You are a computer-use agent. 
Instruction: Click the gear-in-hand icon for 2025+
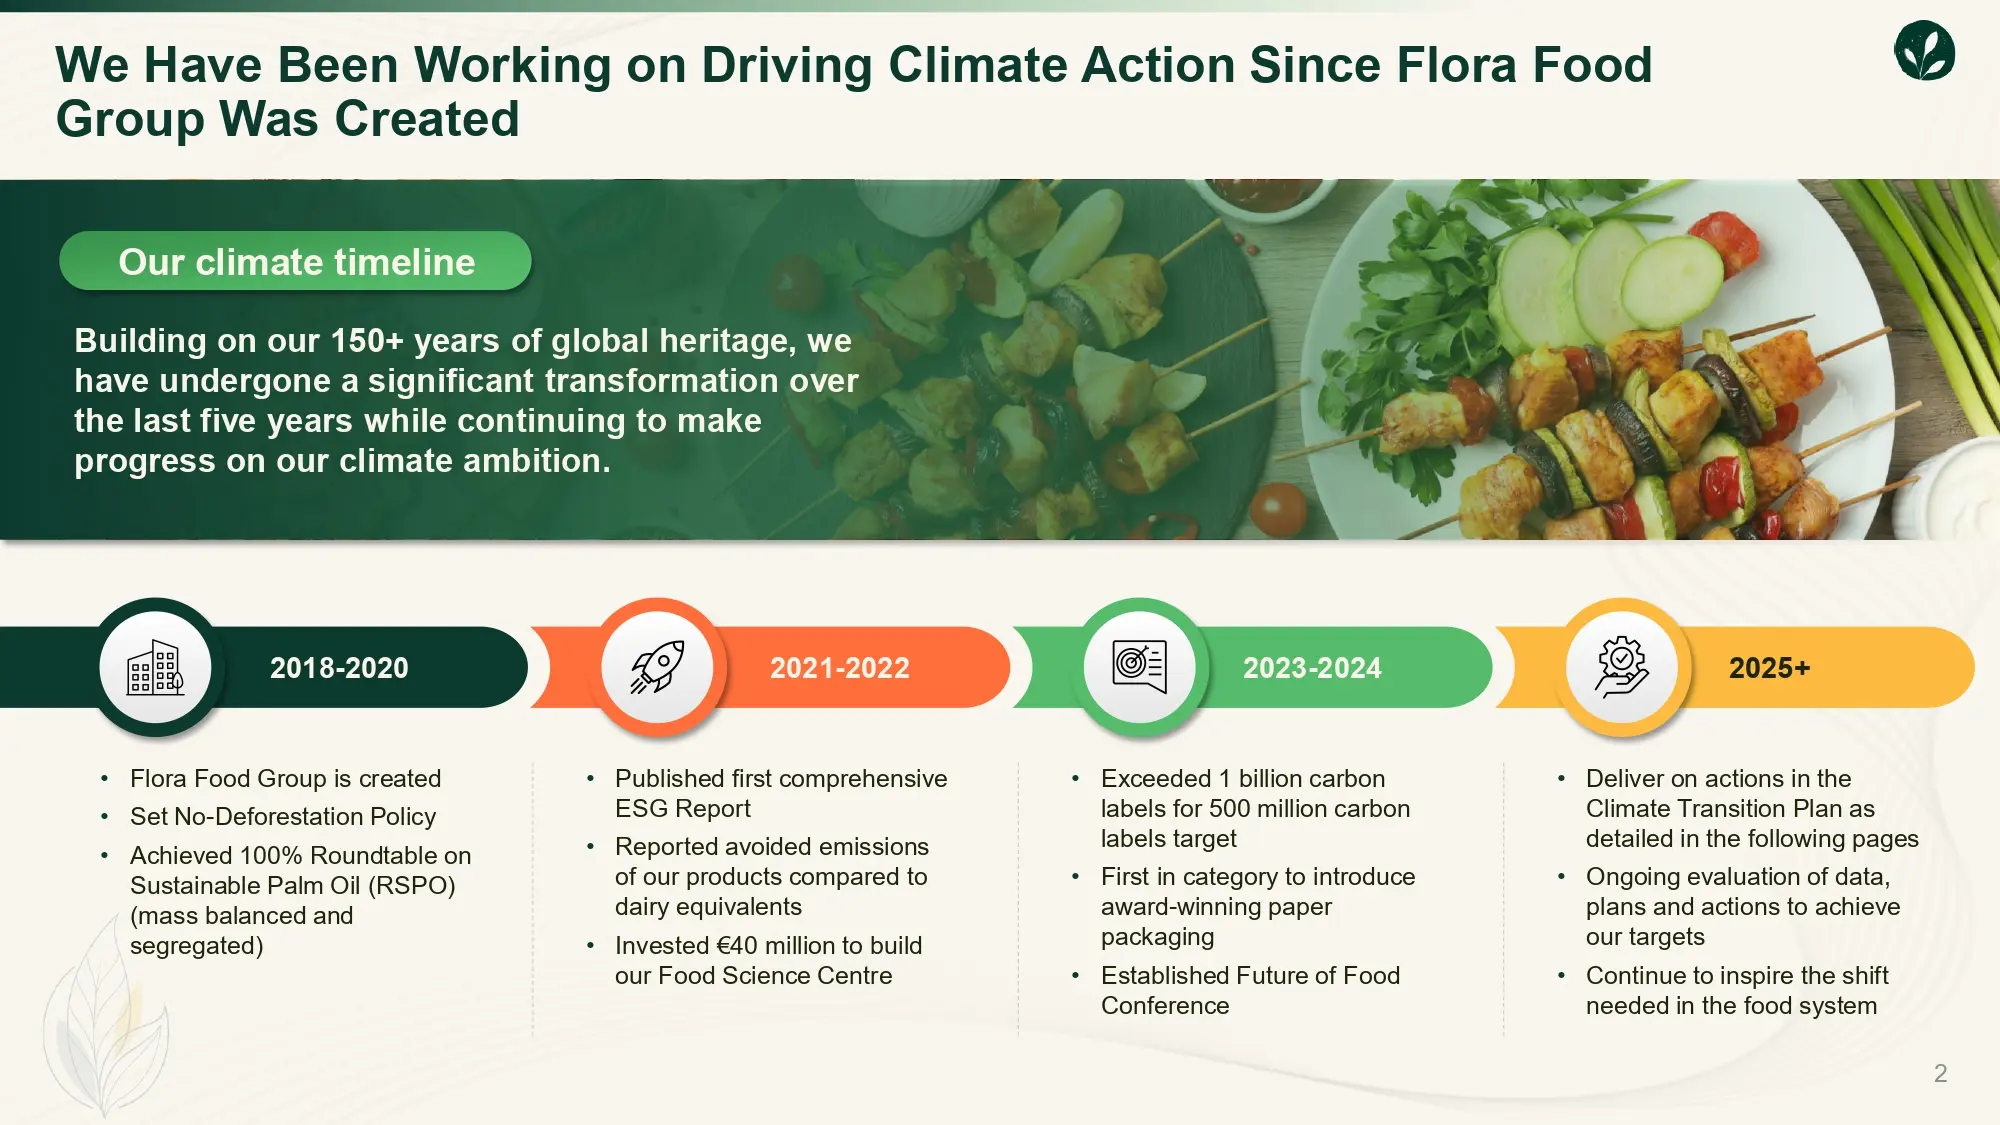(1622, 667)
